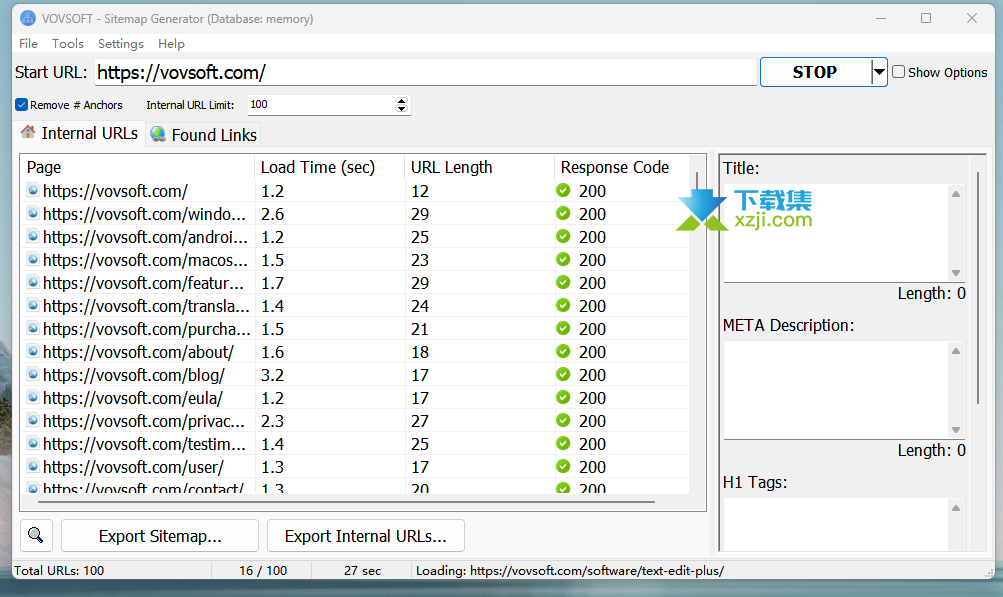This screenshot has height=597, width=1003.
Task: Increase the Internal URL Limit value
Action: [x=402, y=100]
